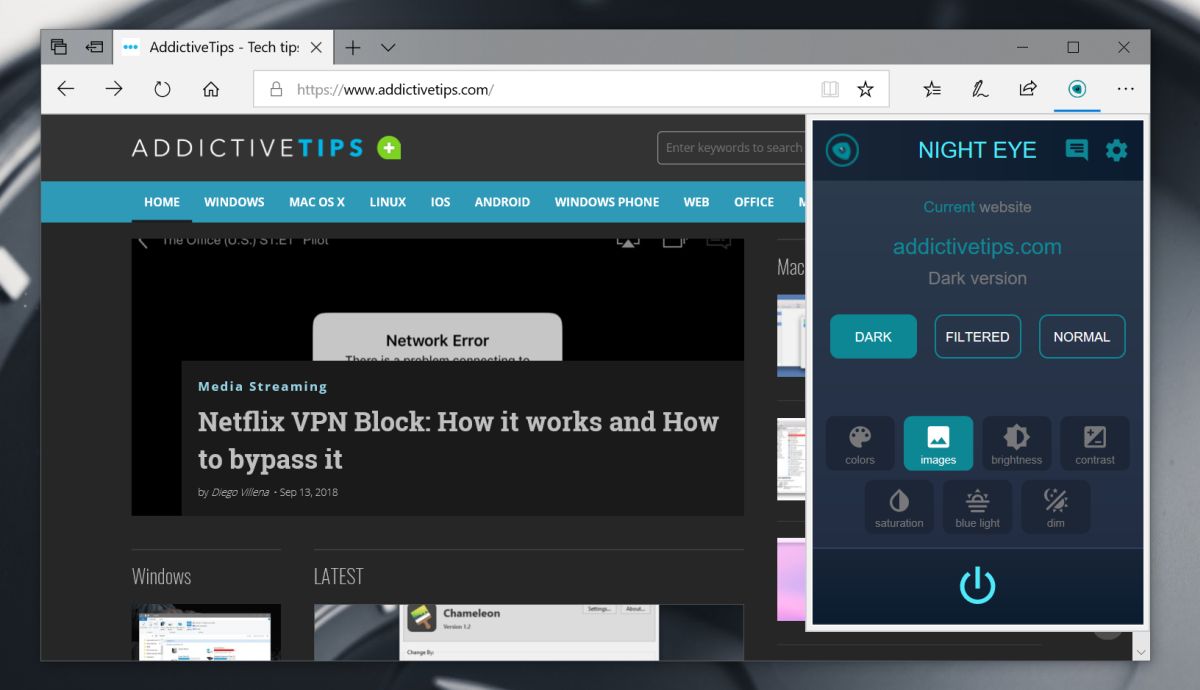Screen dimensions: 1200x690
Task: Open the WEB nav section
Action: [x=697, y=202]
